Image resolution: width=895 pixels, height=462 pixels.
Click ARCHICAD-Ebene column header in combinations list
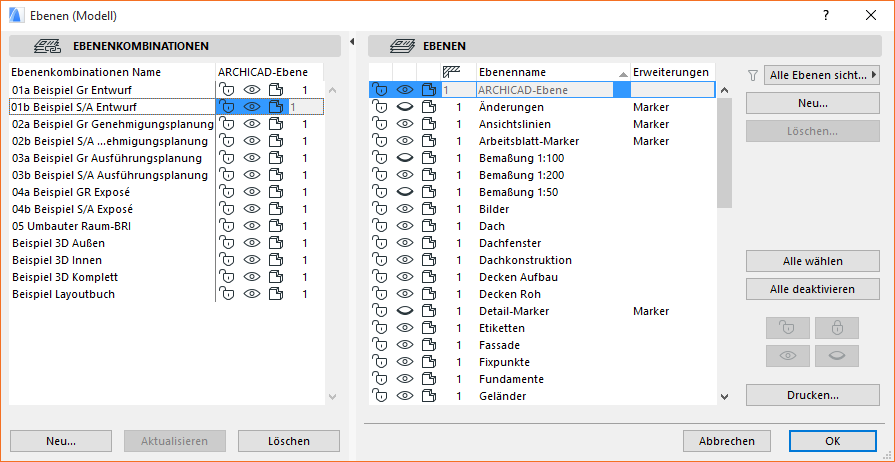click(269, 72)
